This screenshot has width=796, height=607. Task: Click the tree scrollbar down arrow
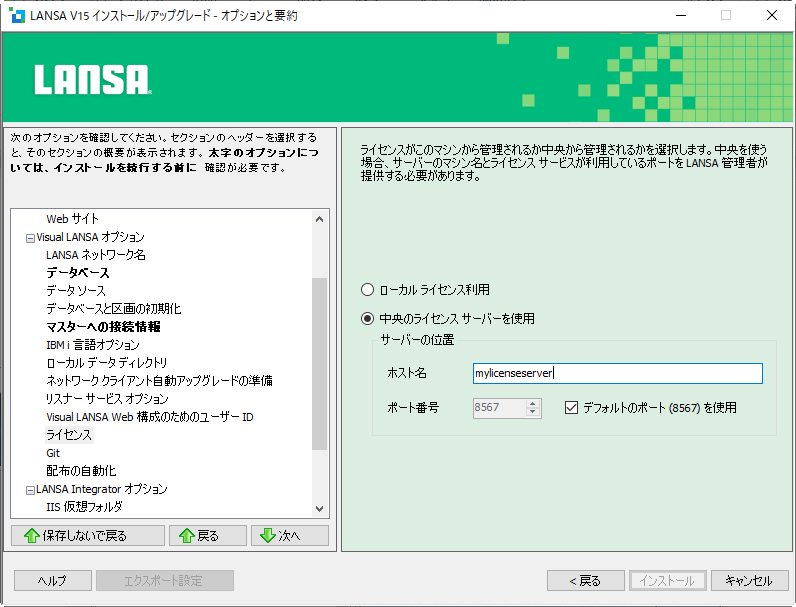tap(319, 509)
